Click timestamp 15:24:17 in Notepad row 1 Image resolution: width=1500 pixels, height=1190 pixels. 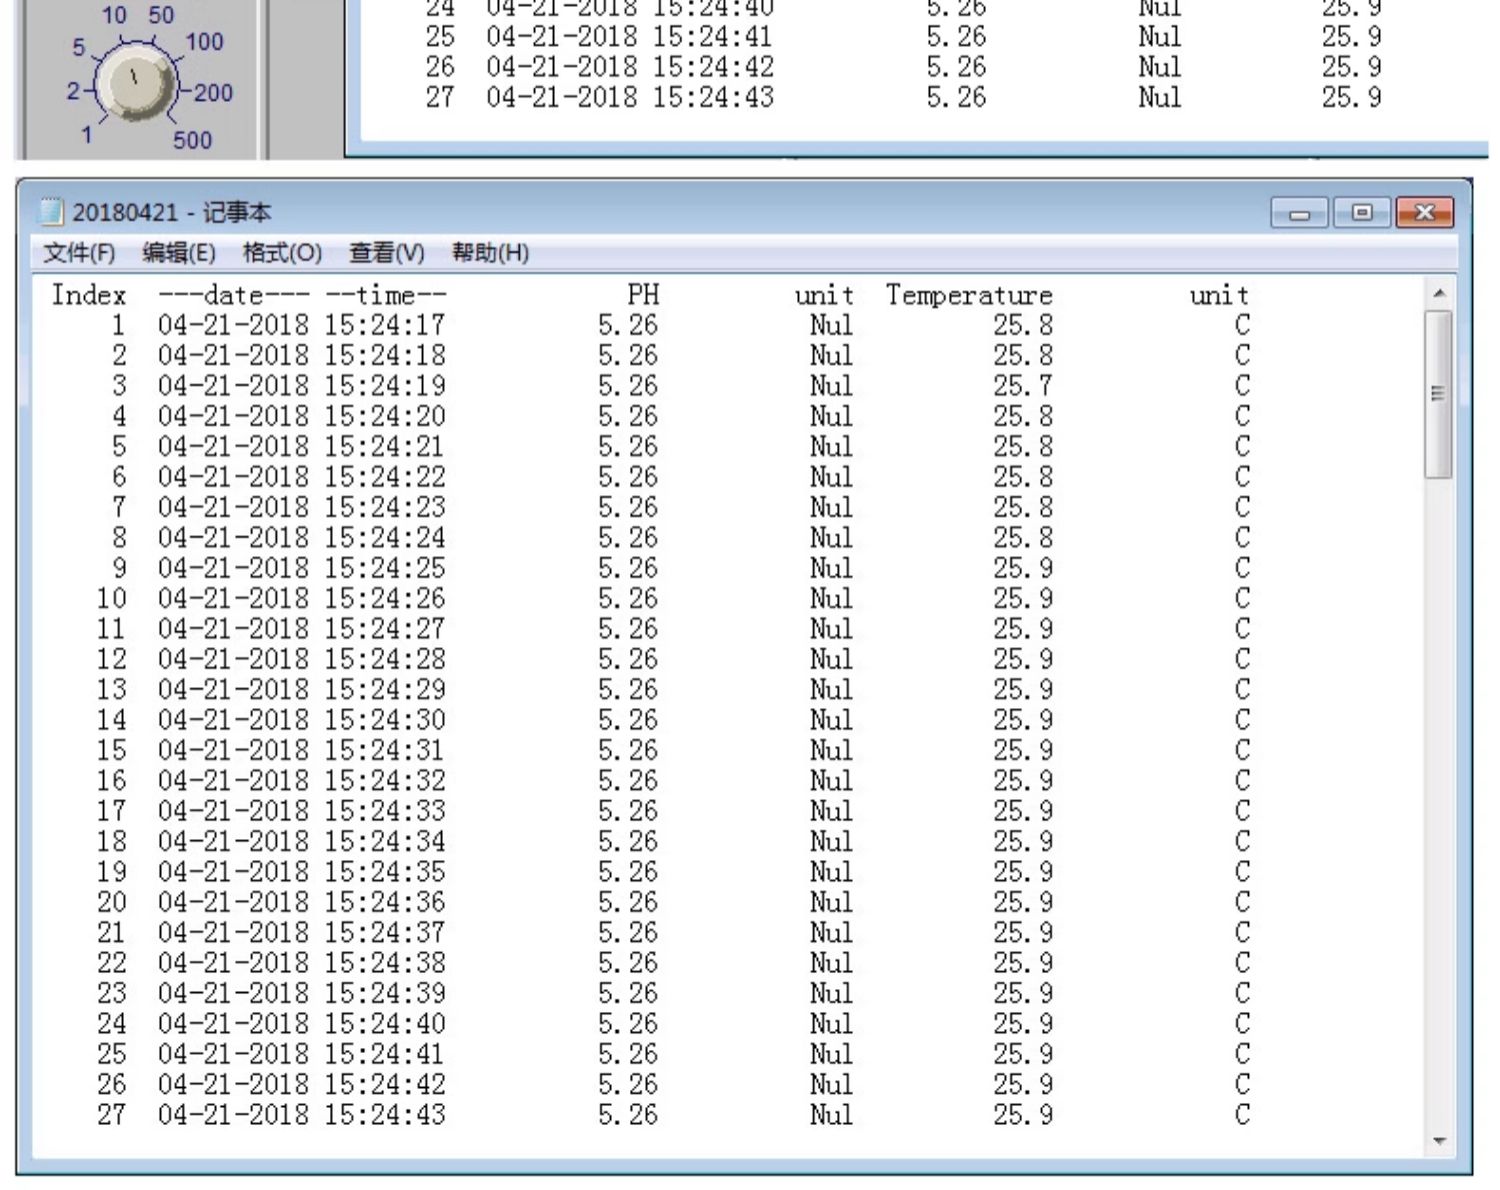pyautogui.click(x=385, y=325)
